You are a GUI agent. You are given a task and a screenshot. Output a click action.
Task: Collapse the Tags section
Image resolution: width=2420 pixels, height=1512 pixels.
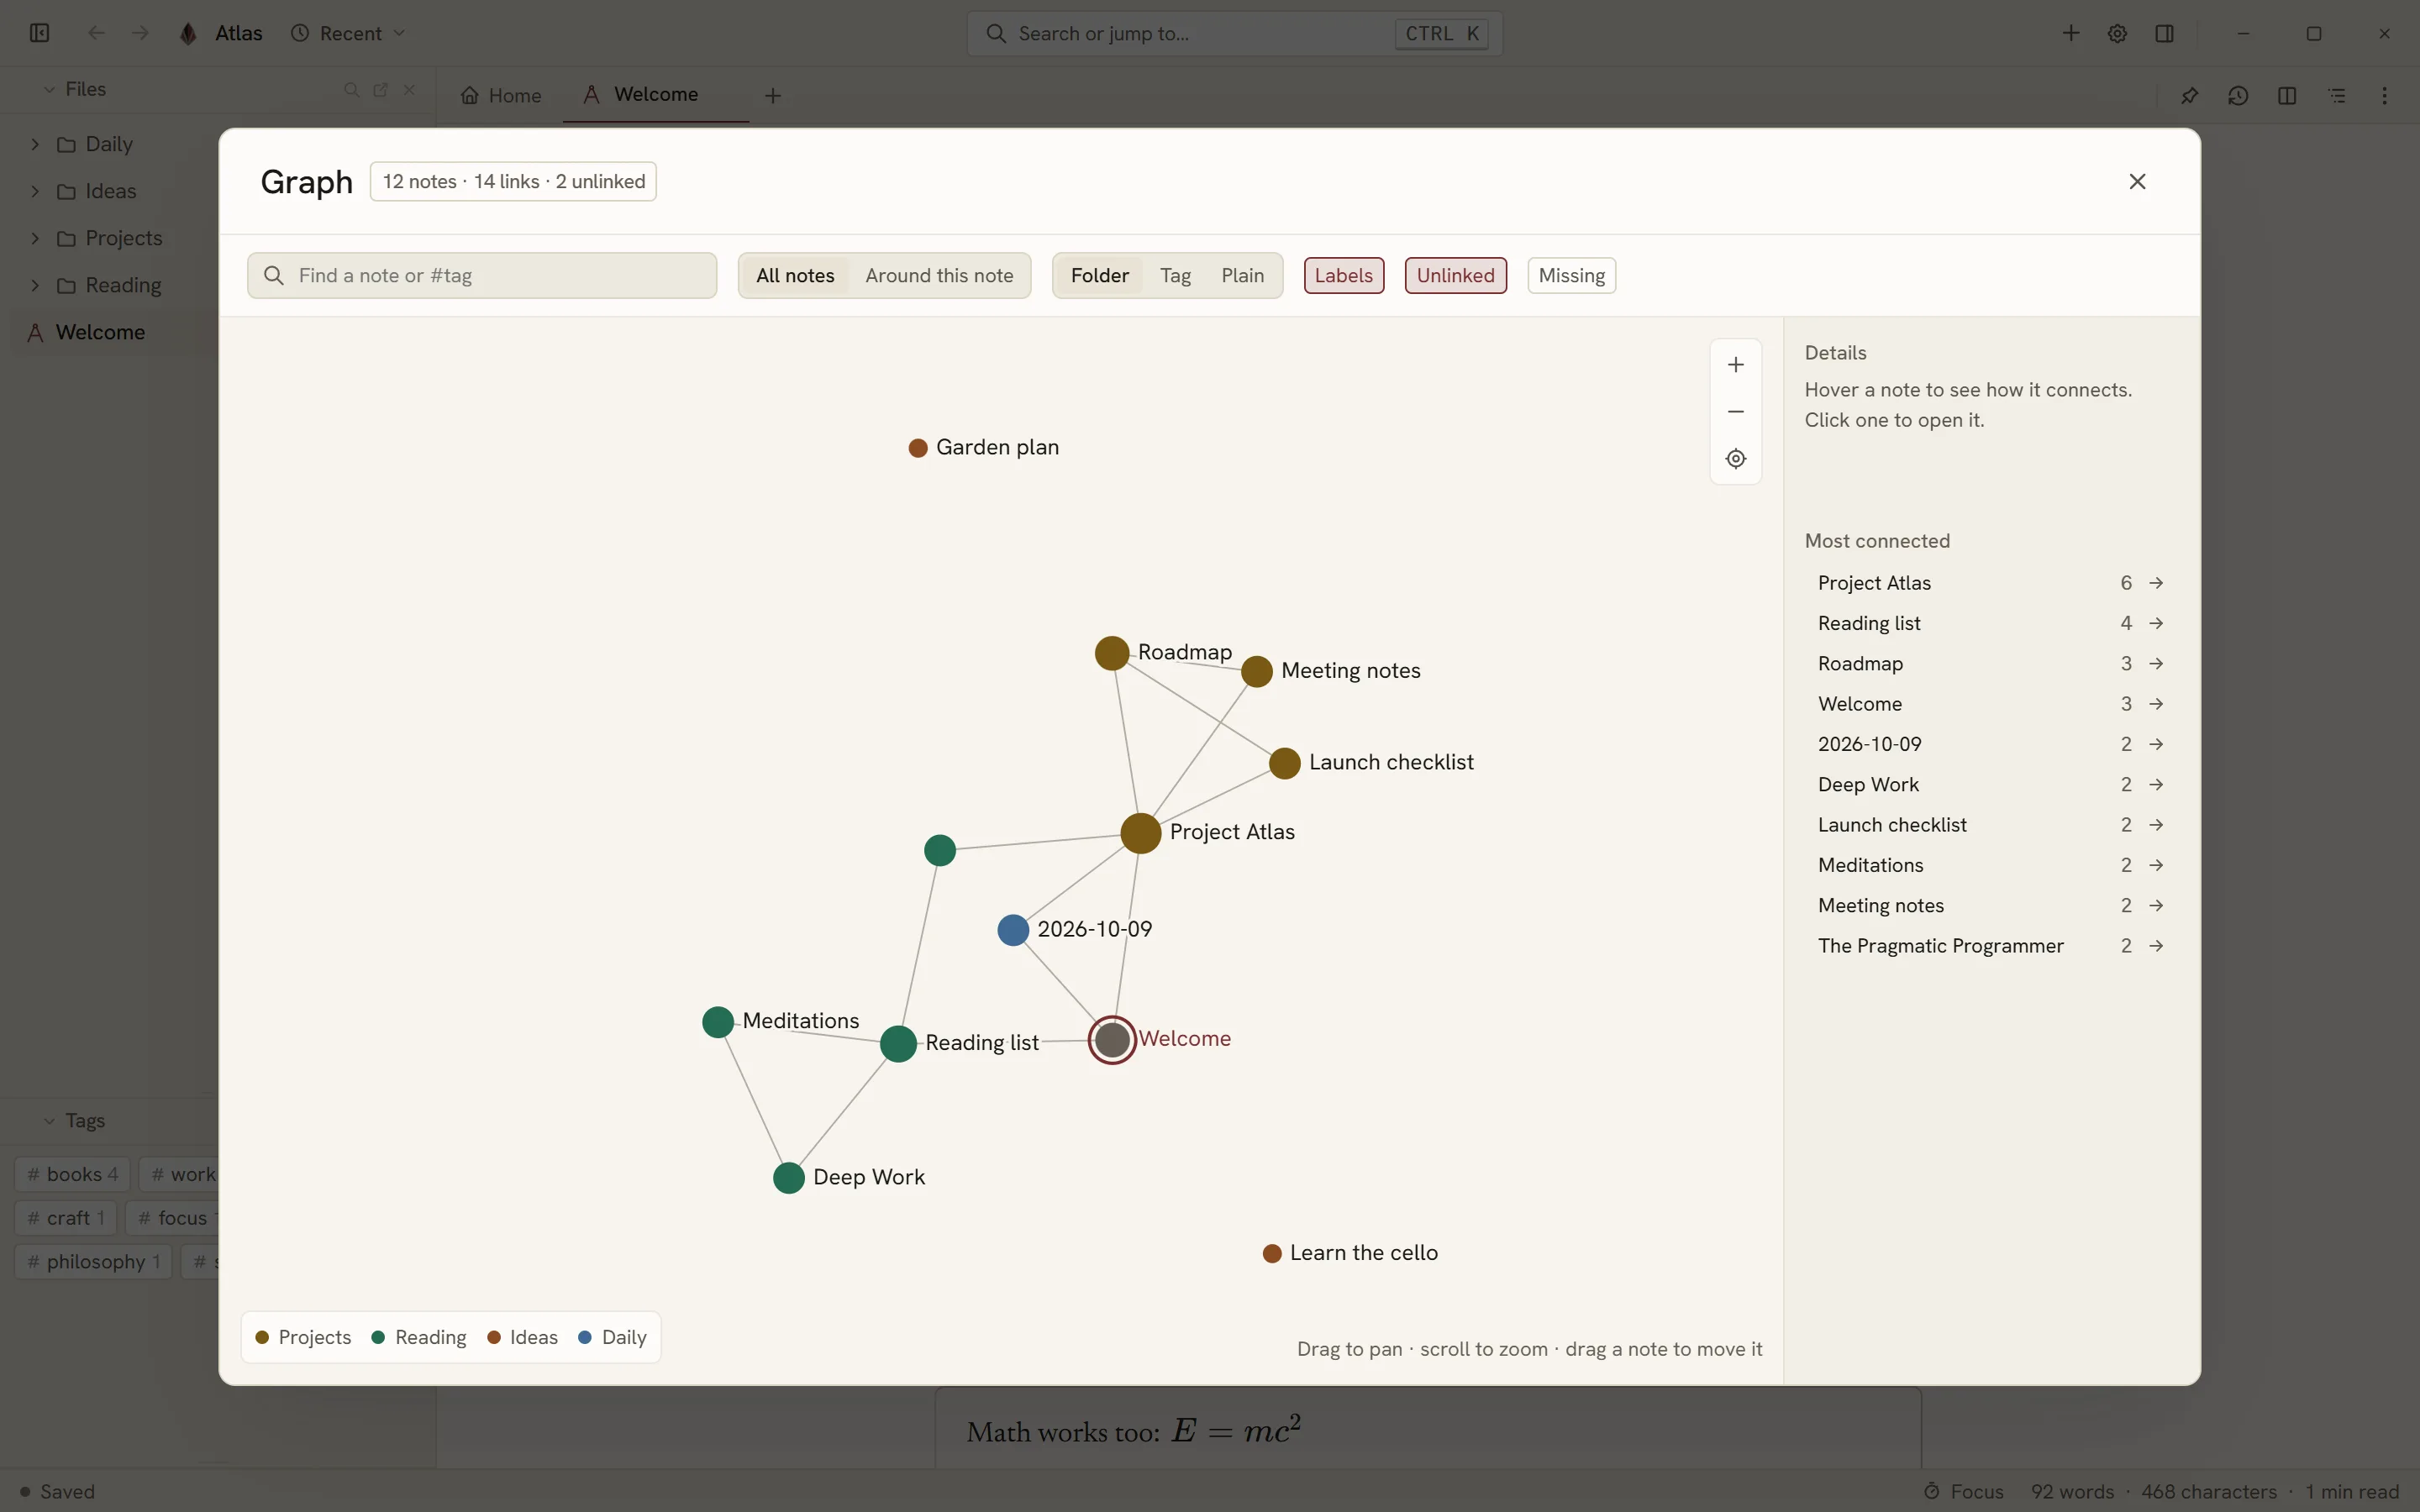(49, 1121)
